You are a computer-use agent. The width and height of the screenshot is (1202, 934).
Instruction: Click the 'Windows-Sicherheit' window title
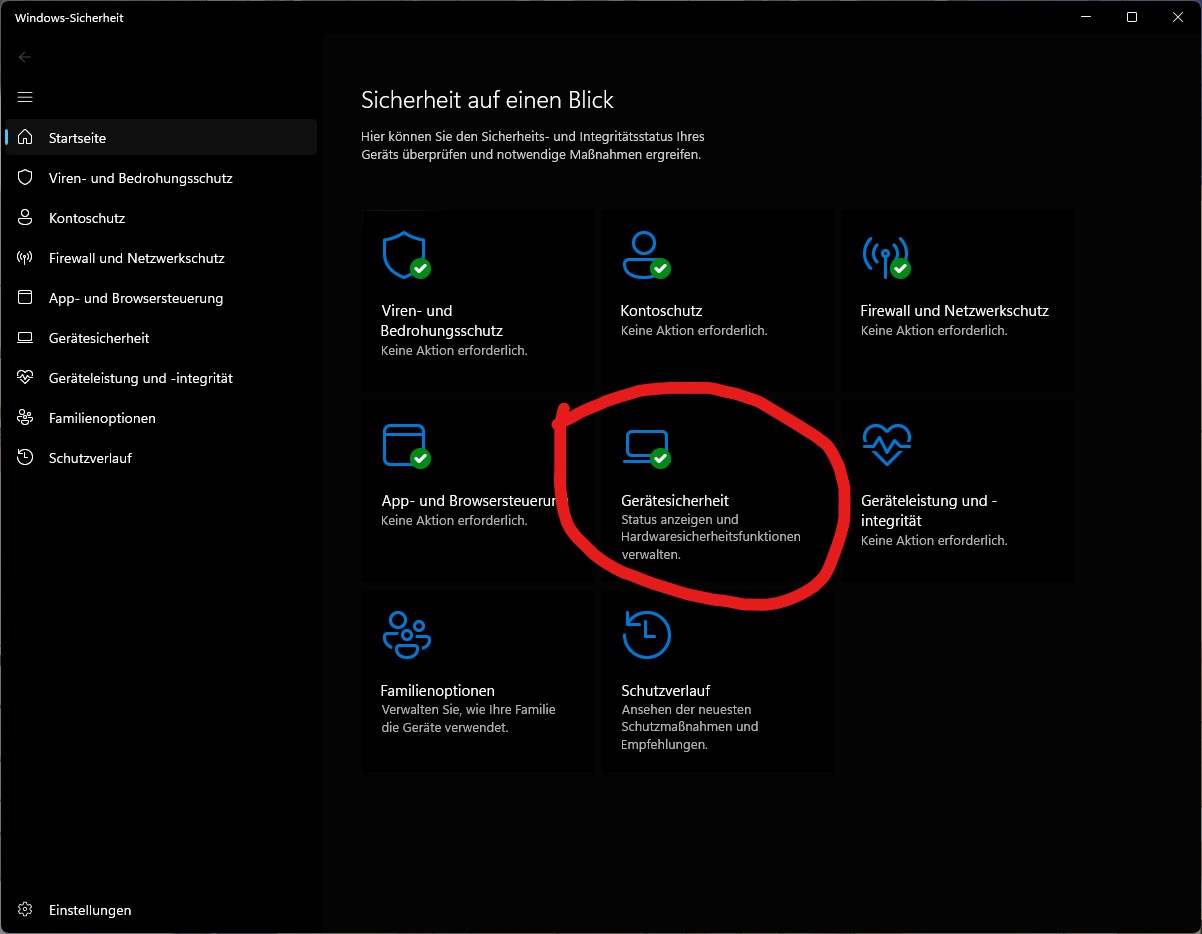[x=69, y=17]
